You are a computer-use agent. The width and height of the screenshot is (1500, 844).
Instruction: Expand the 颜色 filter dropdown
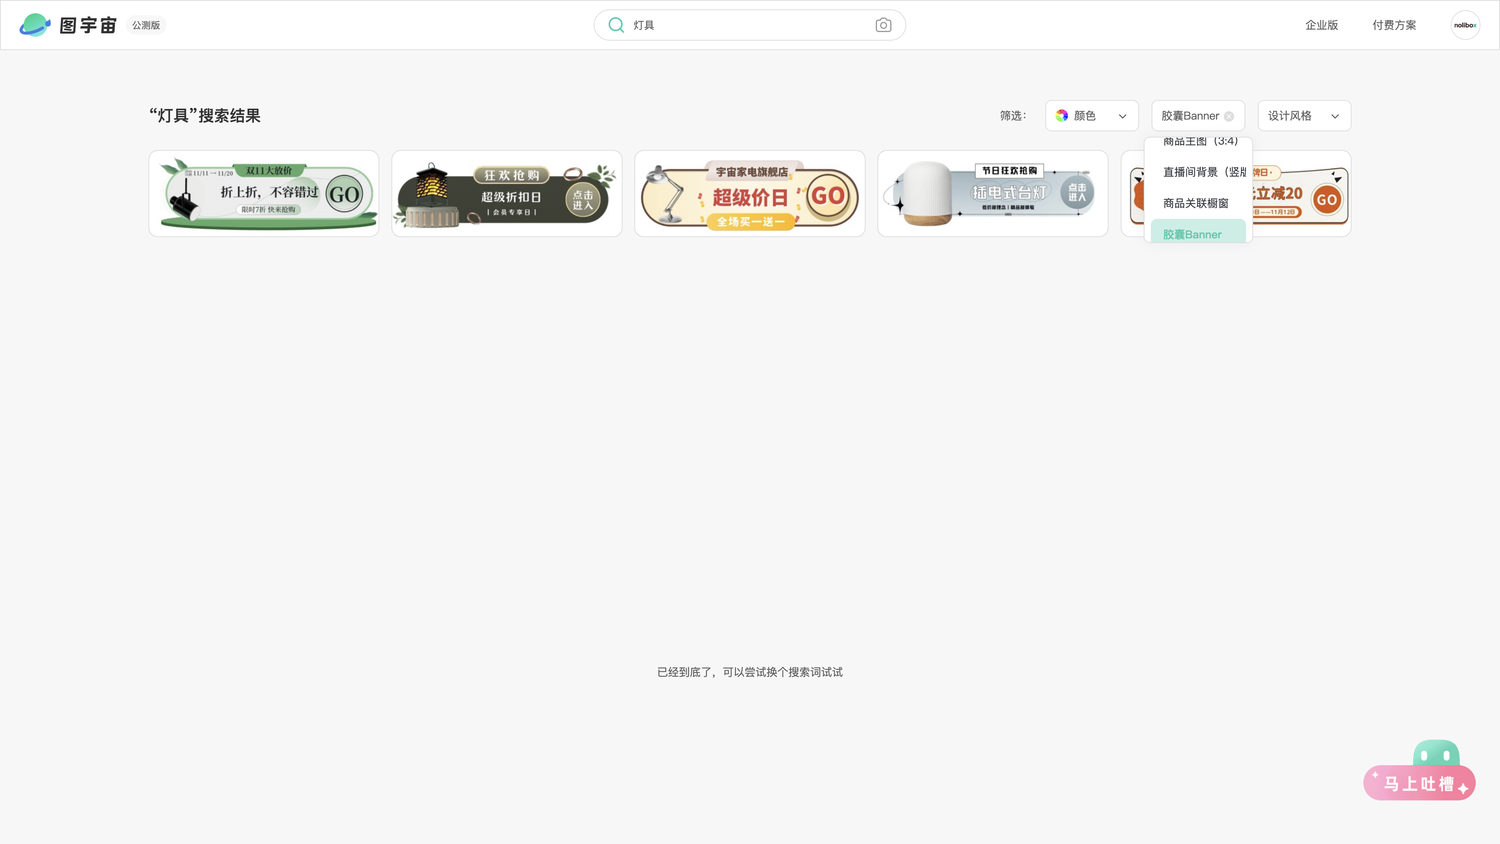point(1091,116)
